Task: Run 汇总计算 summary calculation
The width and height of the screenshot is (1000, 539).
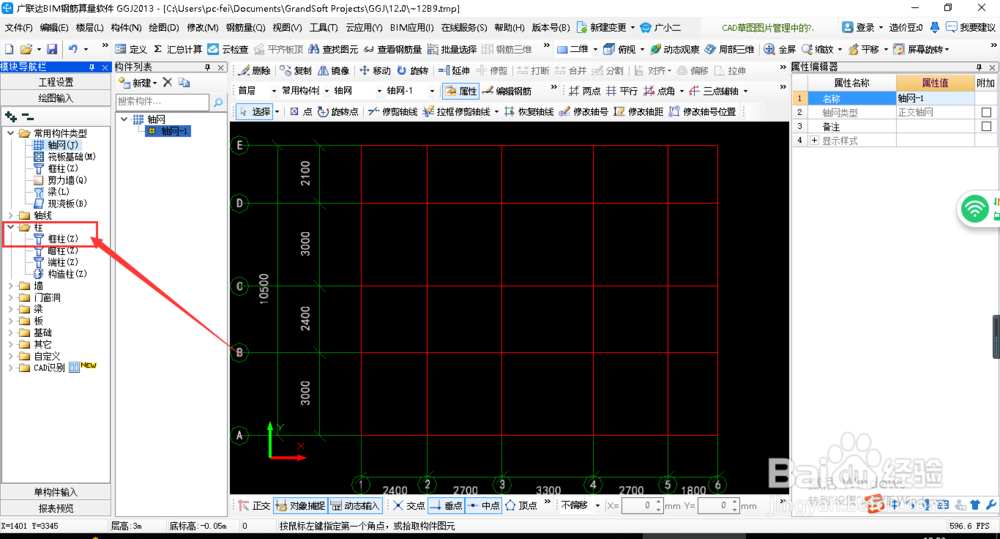Action: point(178,49)
